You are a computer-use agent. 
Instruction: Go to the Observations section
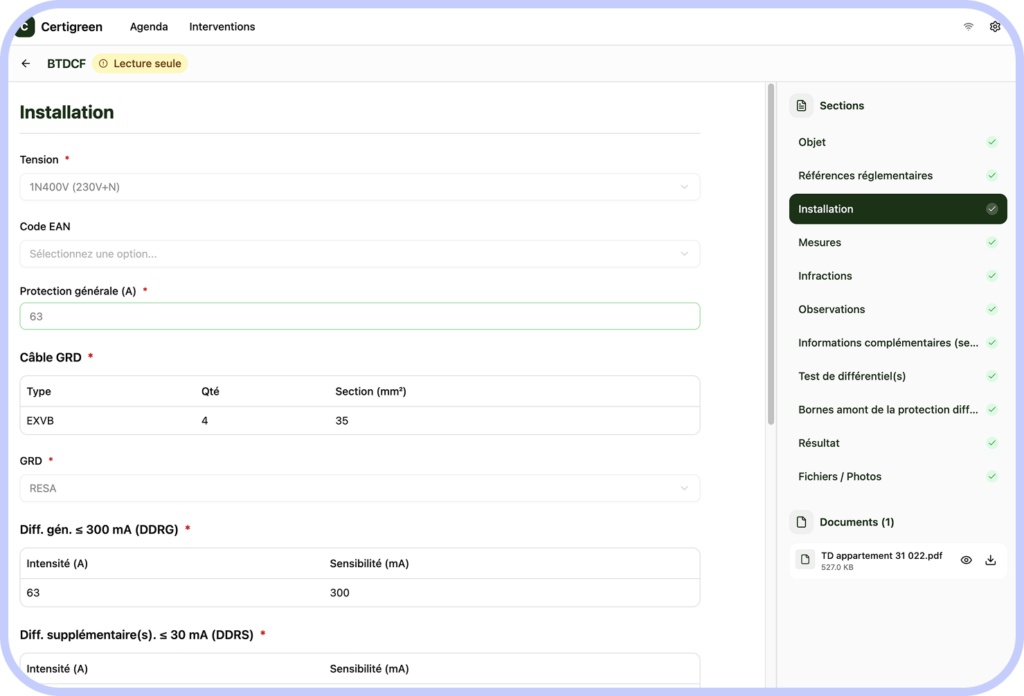pyautogui.click(x=898, y=309)
